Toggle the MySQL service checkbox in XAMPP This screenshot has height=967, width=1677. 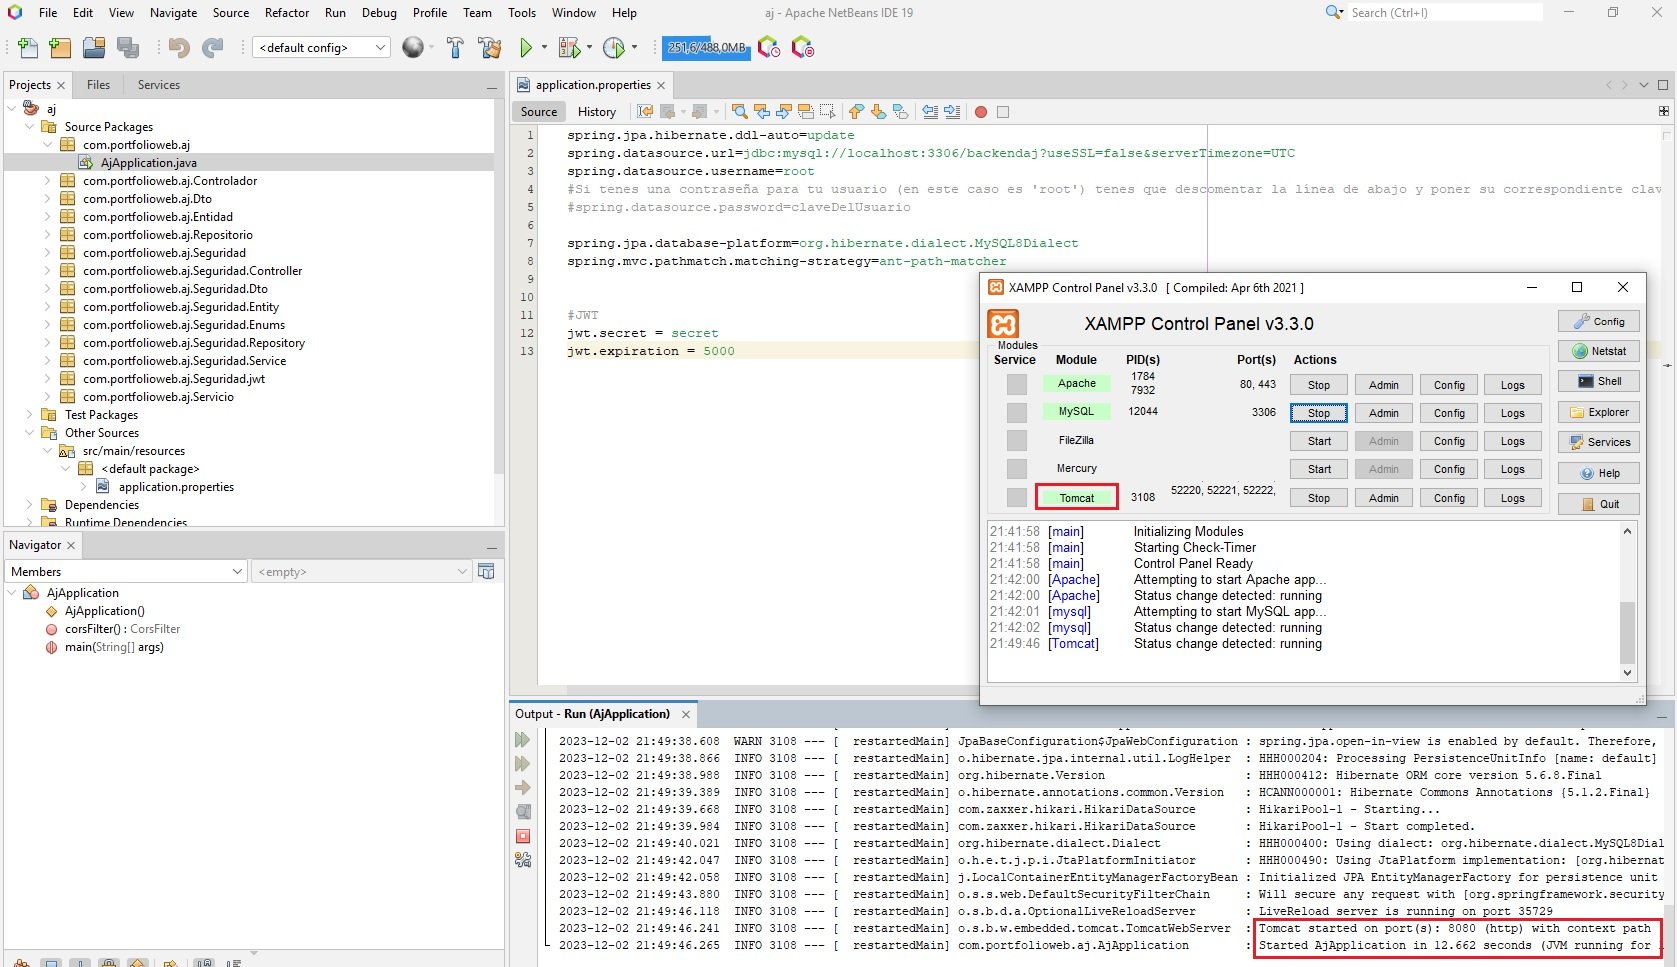(1017, 412)
